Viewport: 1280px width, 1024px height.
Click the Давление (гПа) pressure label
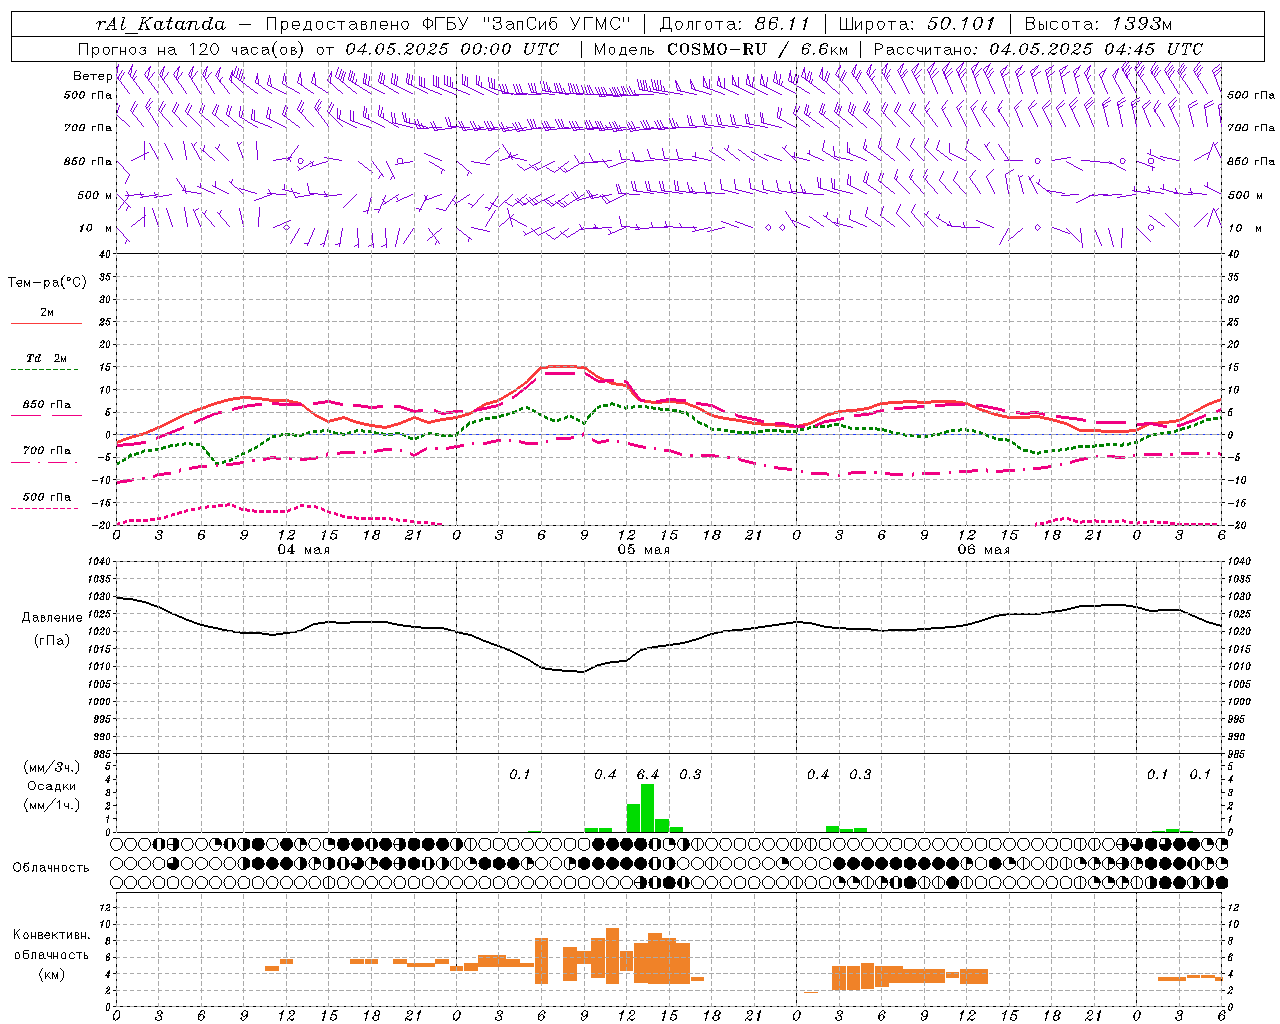point(52,629)
